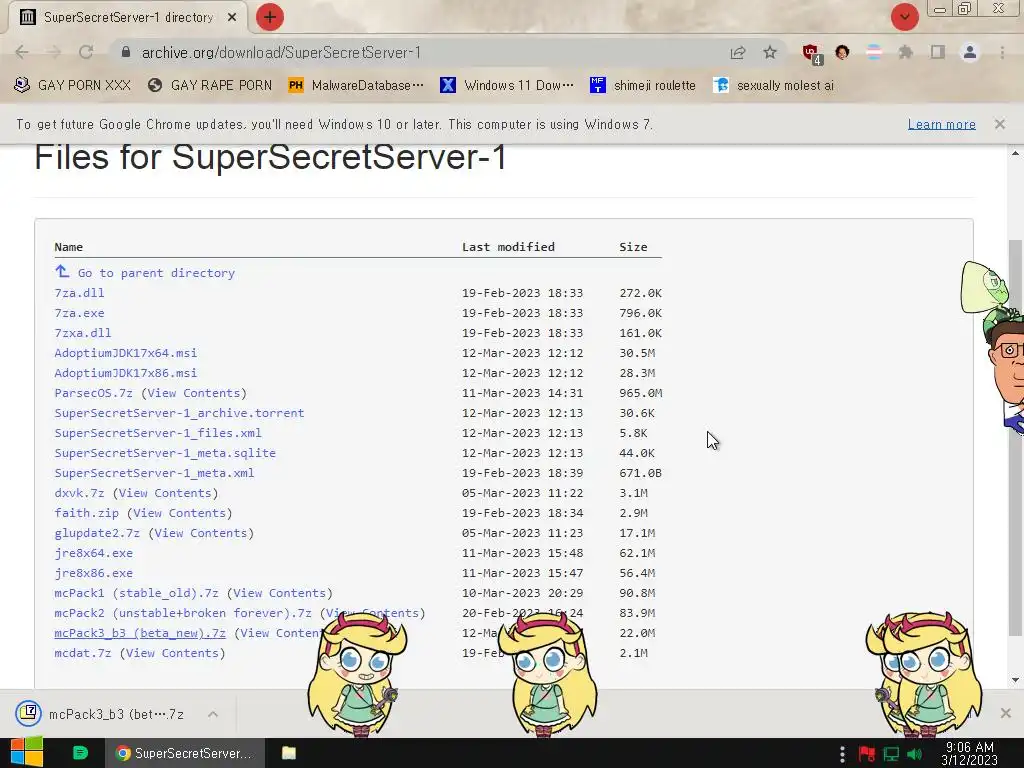
Task: Open the shimeji roulette bookmark
Action: [643, 86]
